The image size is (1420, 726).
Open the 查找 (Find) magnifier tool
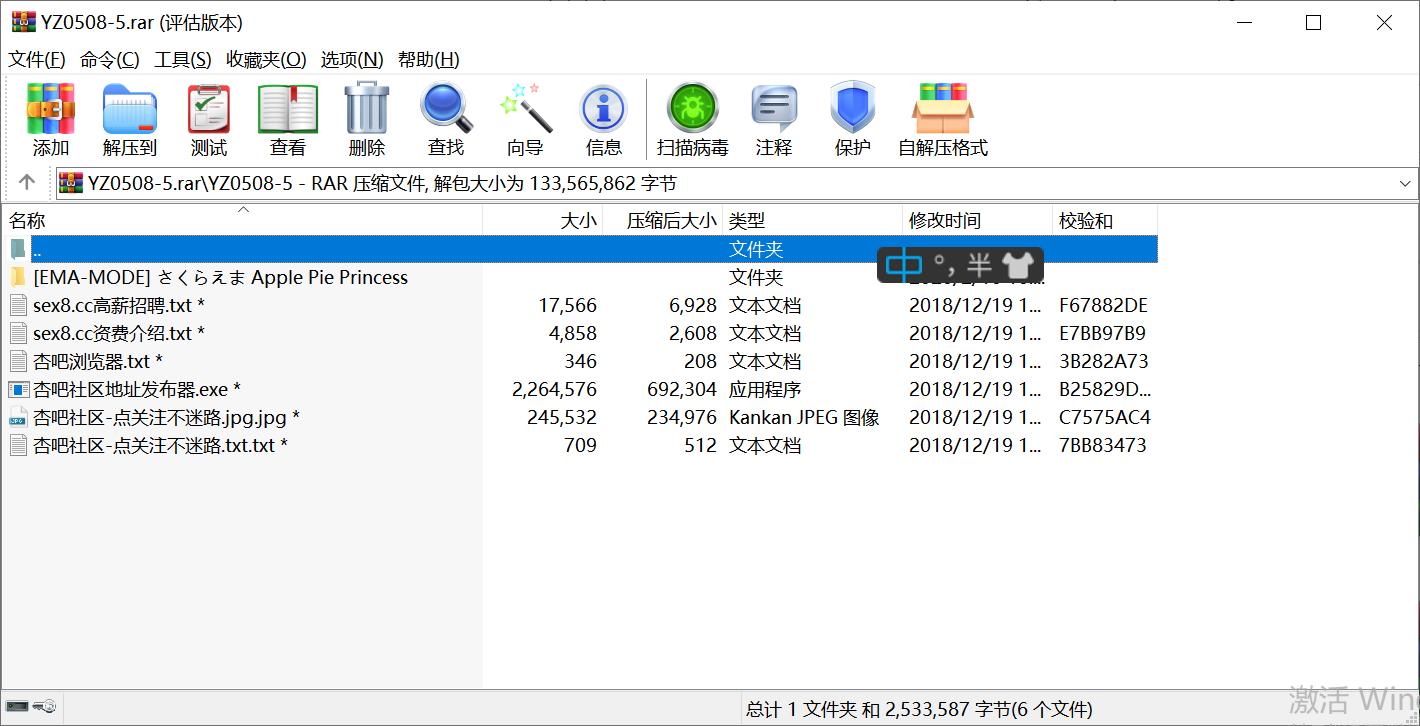pos(446,120)
